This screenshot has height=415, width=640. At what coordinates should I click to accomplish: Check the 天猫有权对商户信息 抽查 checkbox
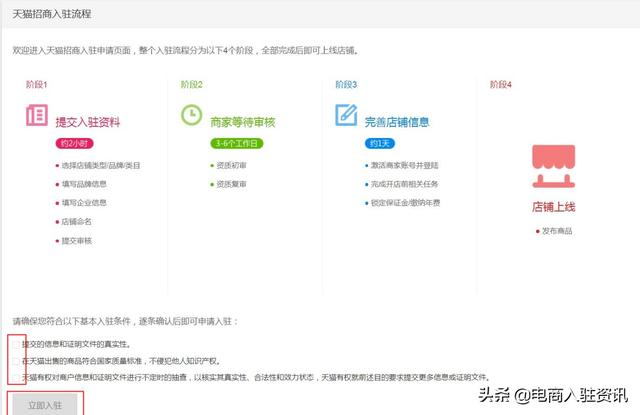16,378
